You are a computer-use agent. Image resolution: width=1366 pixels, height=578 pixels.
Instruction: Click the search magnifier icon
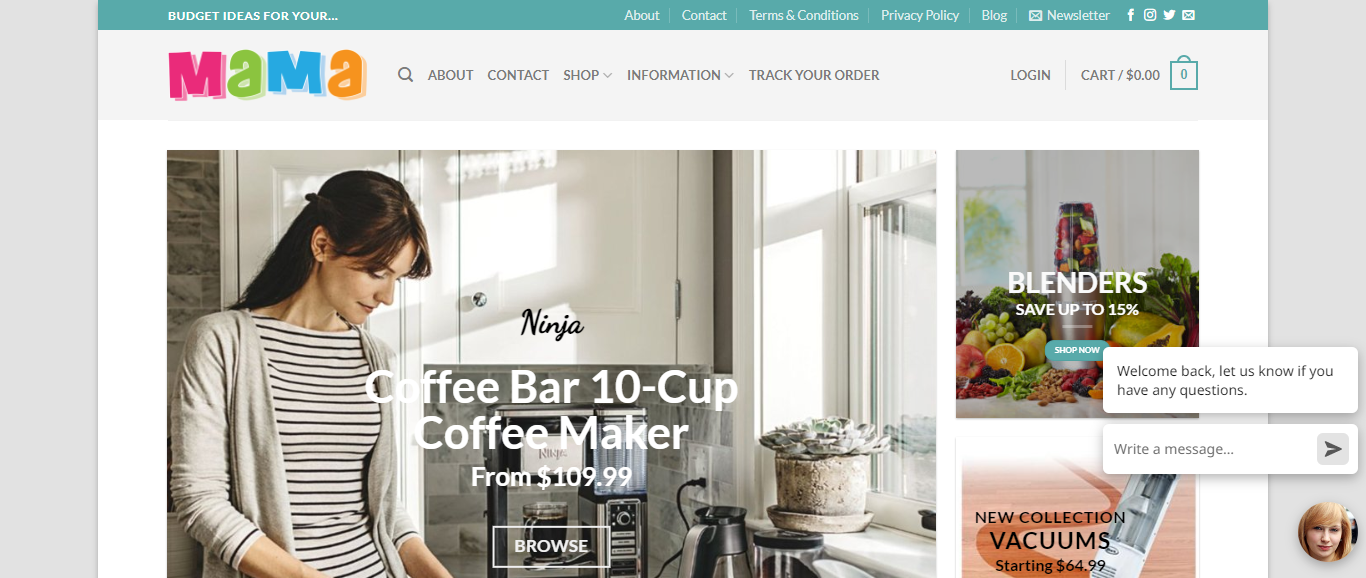pyautogui.click(x=405, y=75)
